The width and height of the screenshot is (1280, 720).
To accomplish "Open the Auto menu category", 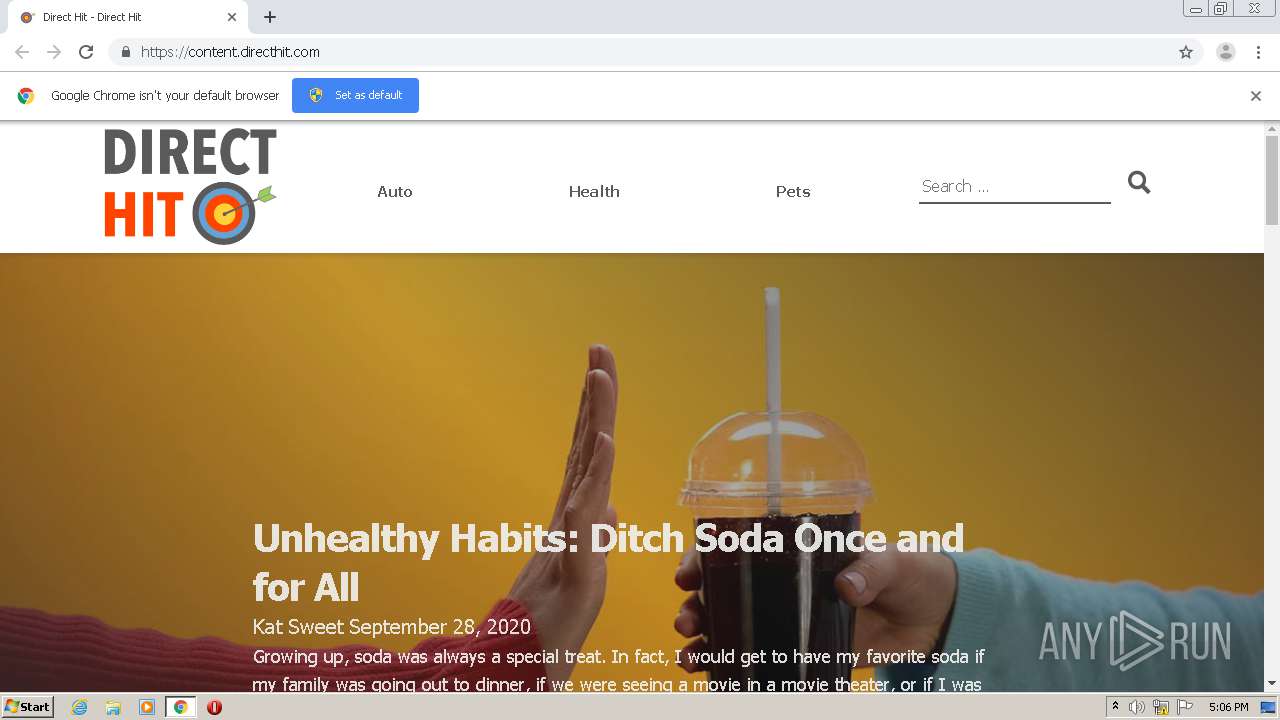I will [395, 191].
